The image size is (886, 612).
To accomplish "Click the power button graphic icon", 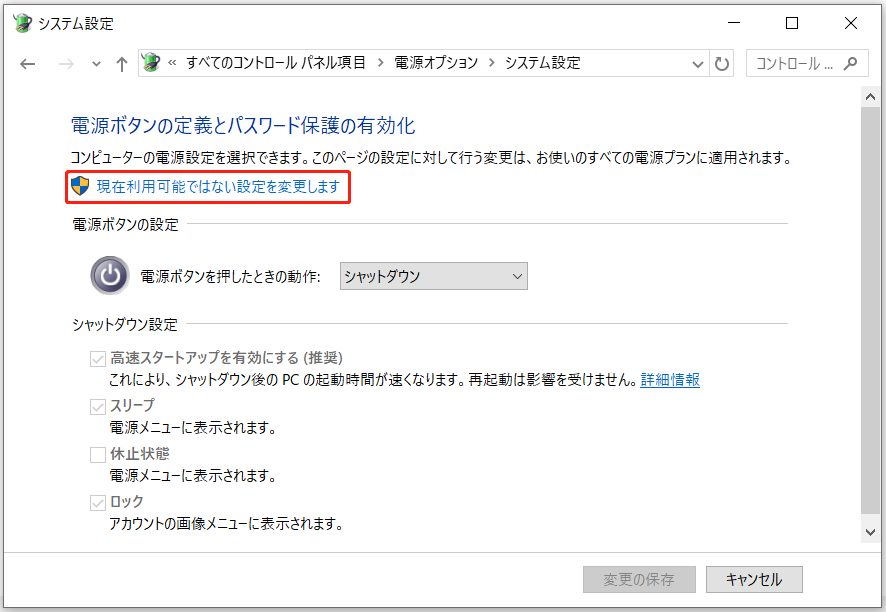I will (x=108, y=275).
